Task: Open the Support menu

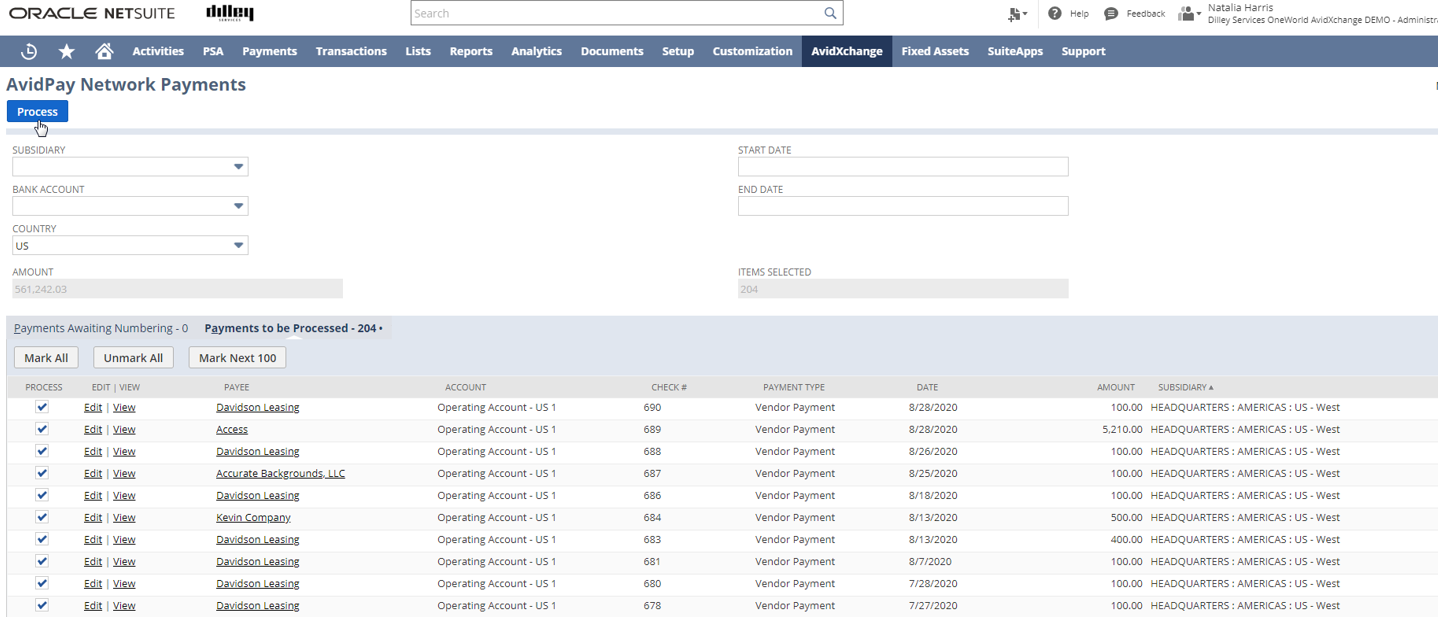Action: [1083, 51]
